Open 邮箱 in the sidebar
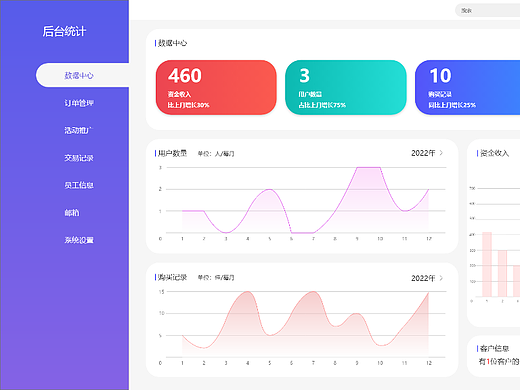 tap(72, 213)
